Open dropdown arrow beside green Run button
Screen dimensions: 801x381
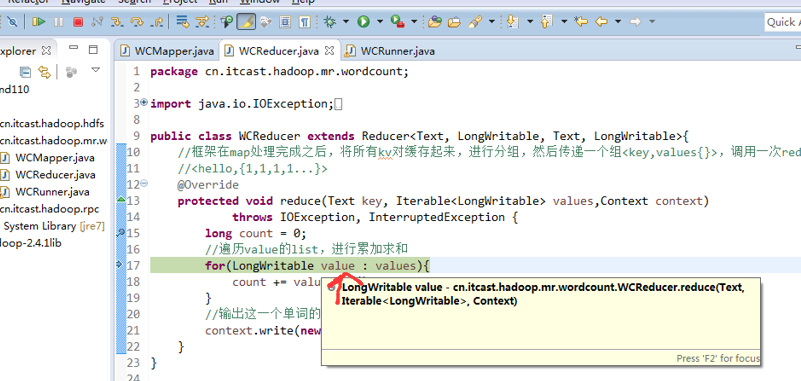pyautogui.click(x=380, y=22)
